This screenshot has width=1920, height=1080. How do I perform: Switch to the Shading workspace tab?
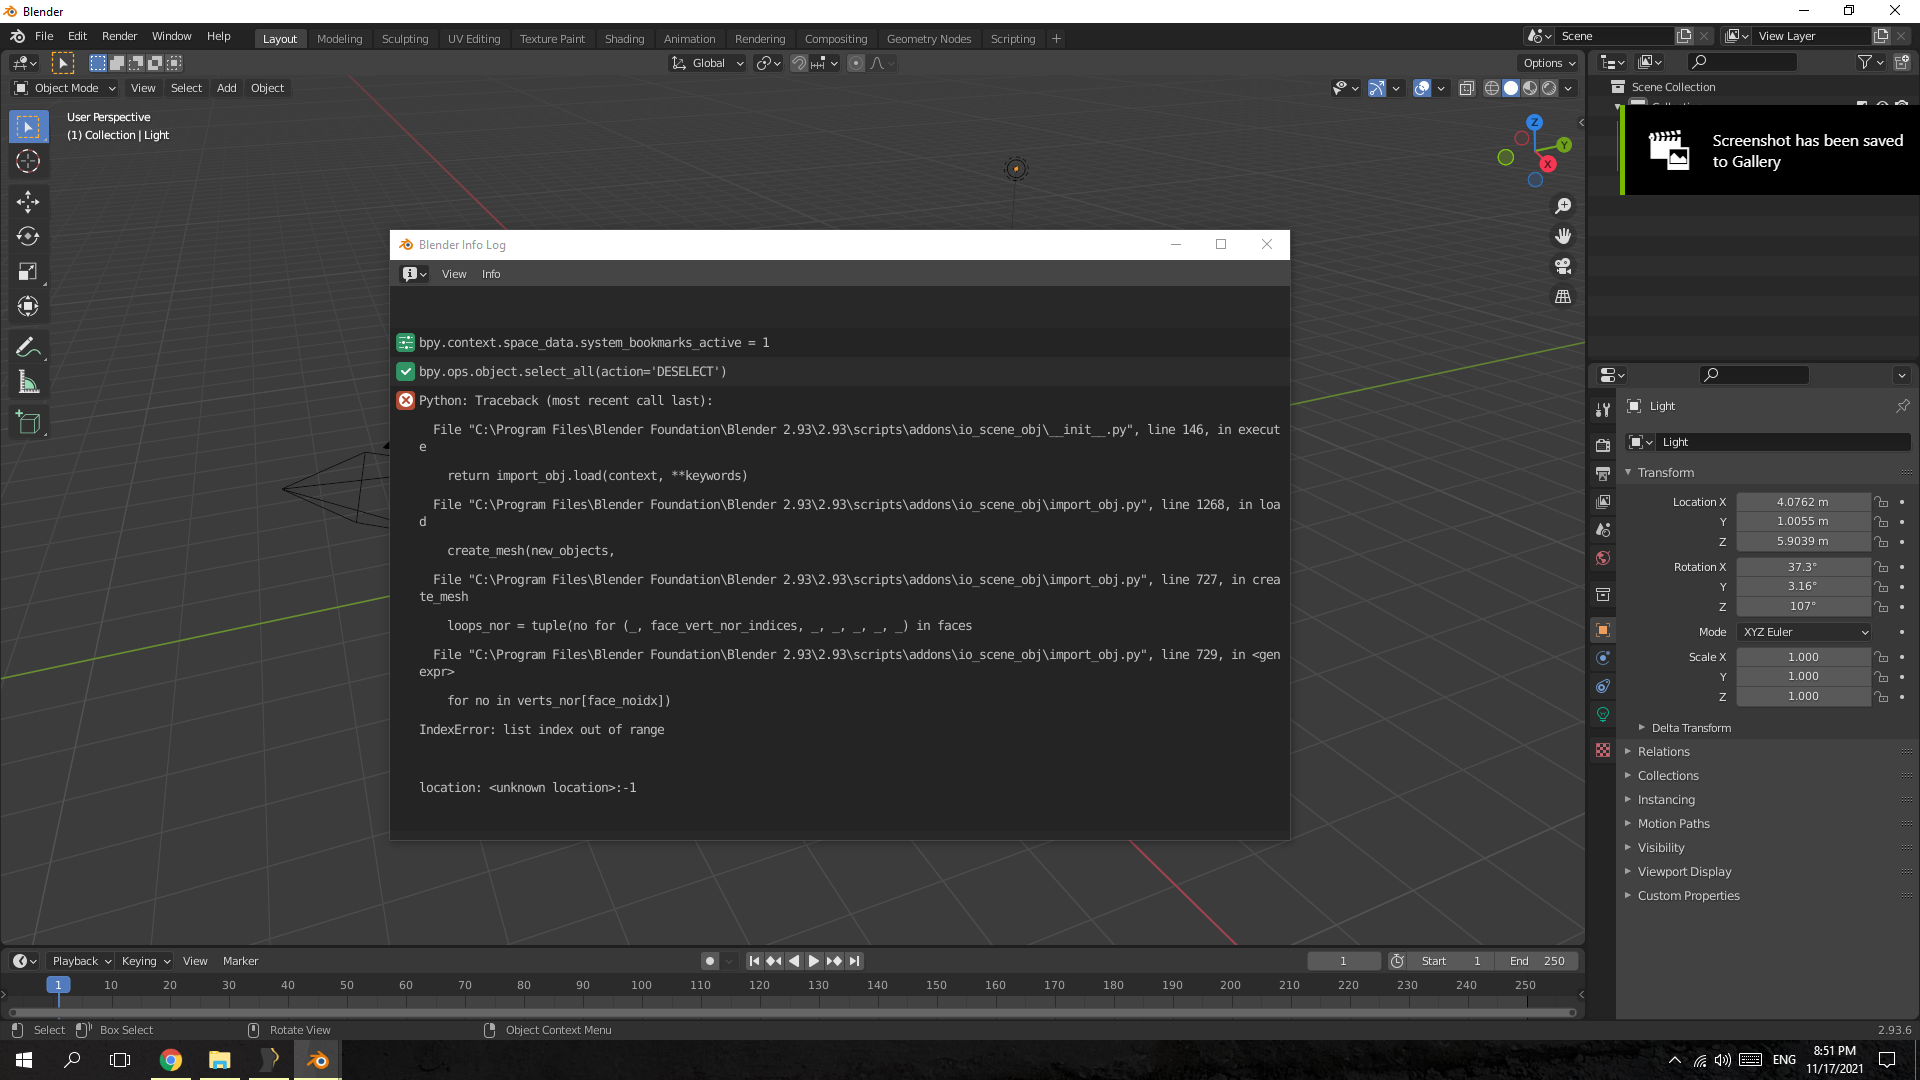[x=624, y=39]
